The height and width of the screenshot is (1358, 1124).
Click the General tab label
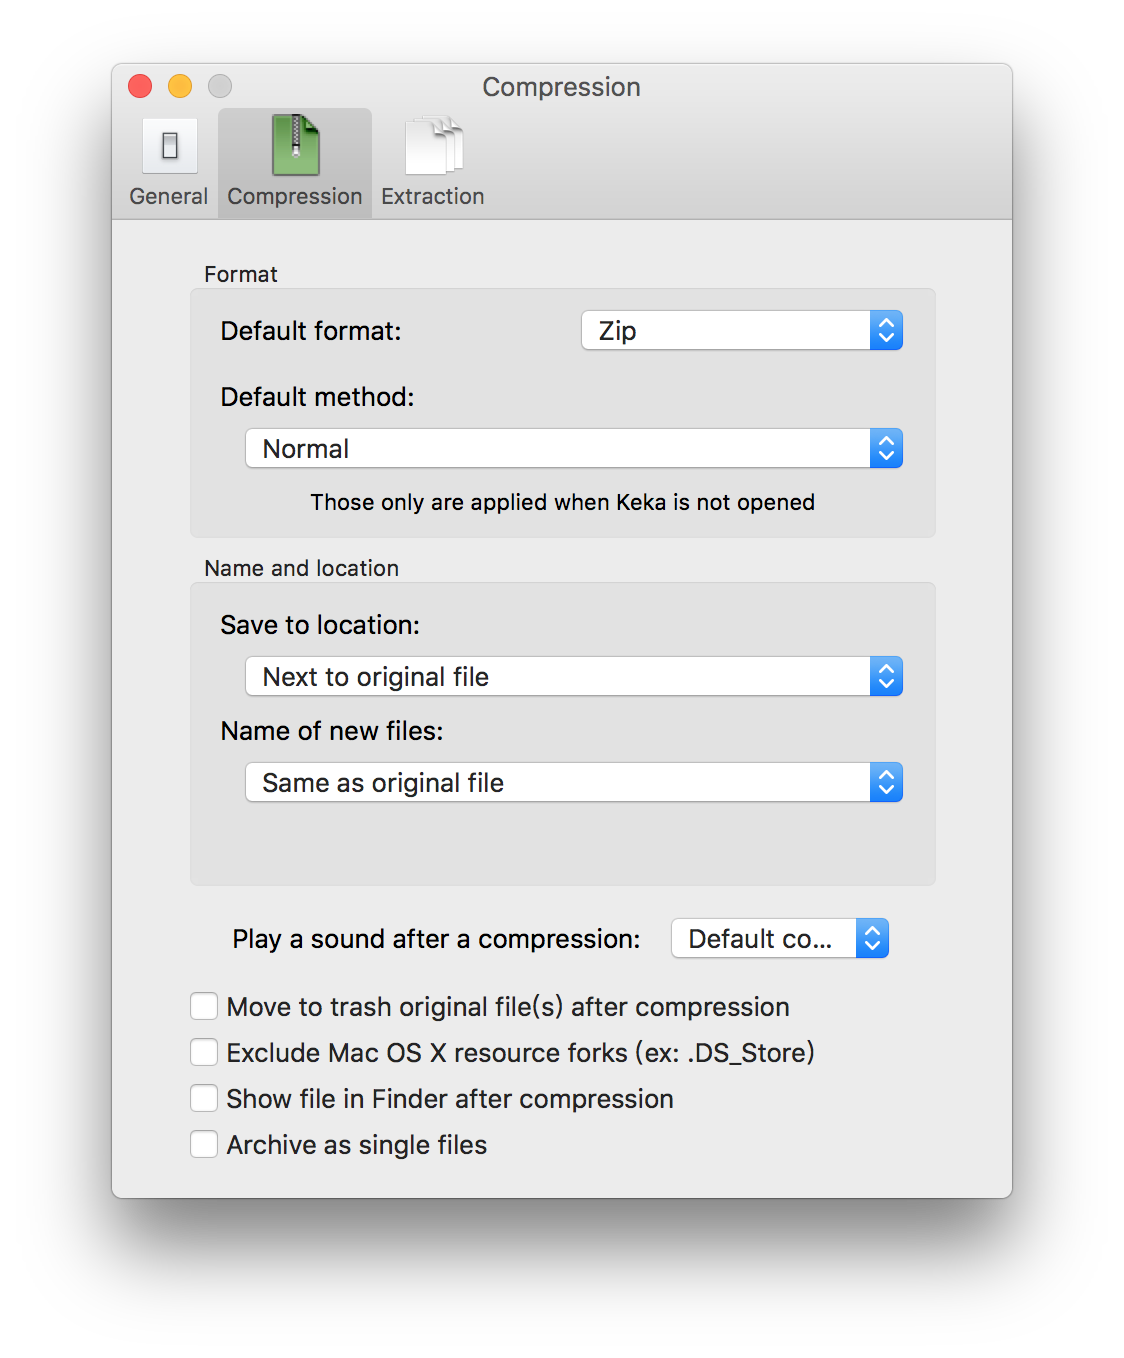click(169, 197)
